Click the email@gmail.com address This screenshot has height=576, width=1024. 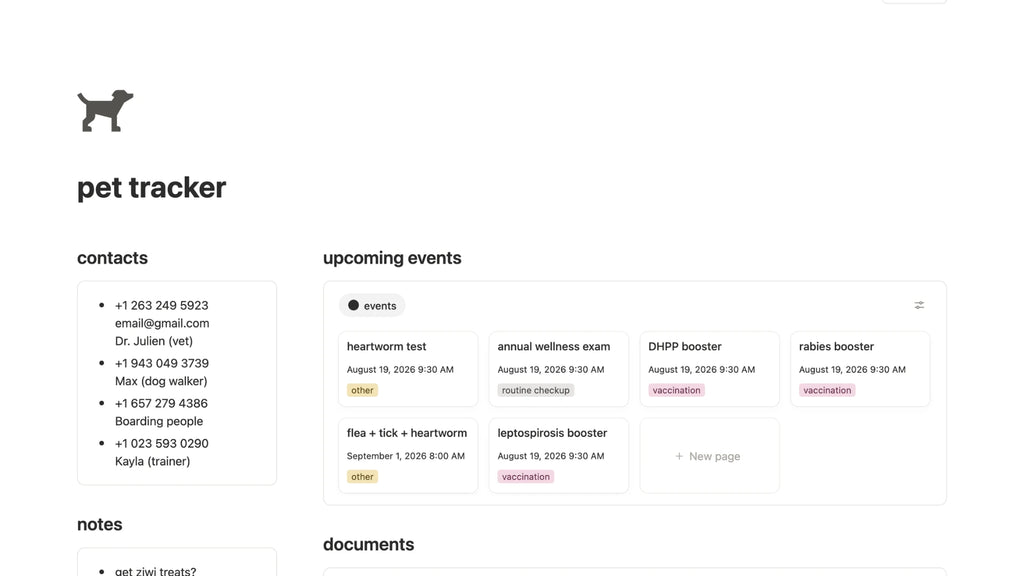click(x=162, y=323)
